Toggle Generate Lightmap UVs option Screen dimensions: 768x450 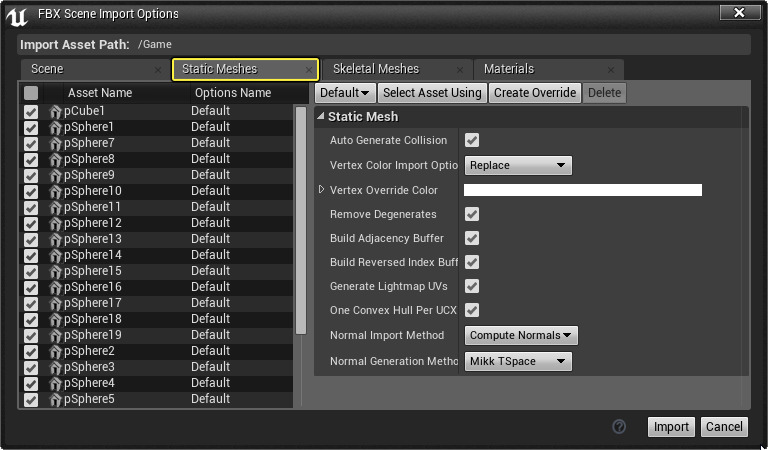pyautogui.click(x=472, y=286)
